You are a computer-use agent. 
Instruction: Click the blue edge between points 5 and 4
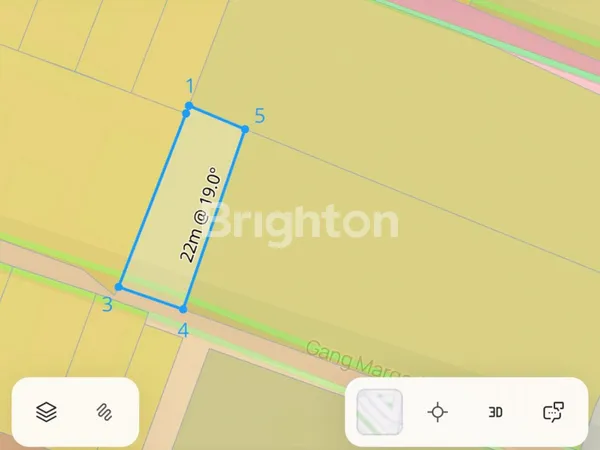214,219
